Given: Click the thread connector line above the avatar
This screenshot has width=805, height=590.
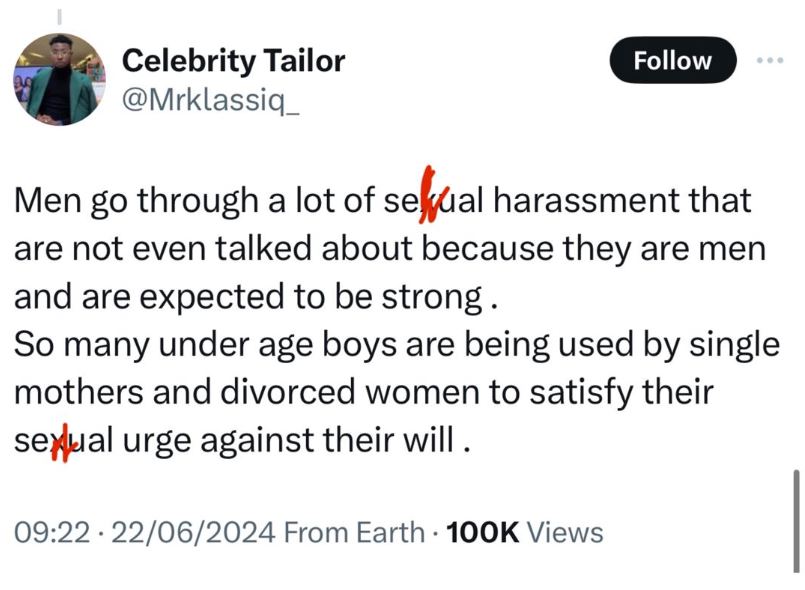Looking at the screenshot, I should coord(59,17).
